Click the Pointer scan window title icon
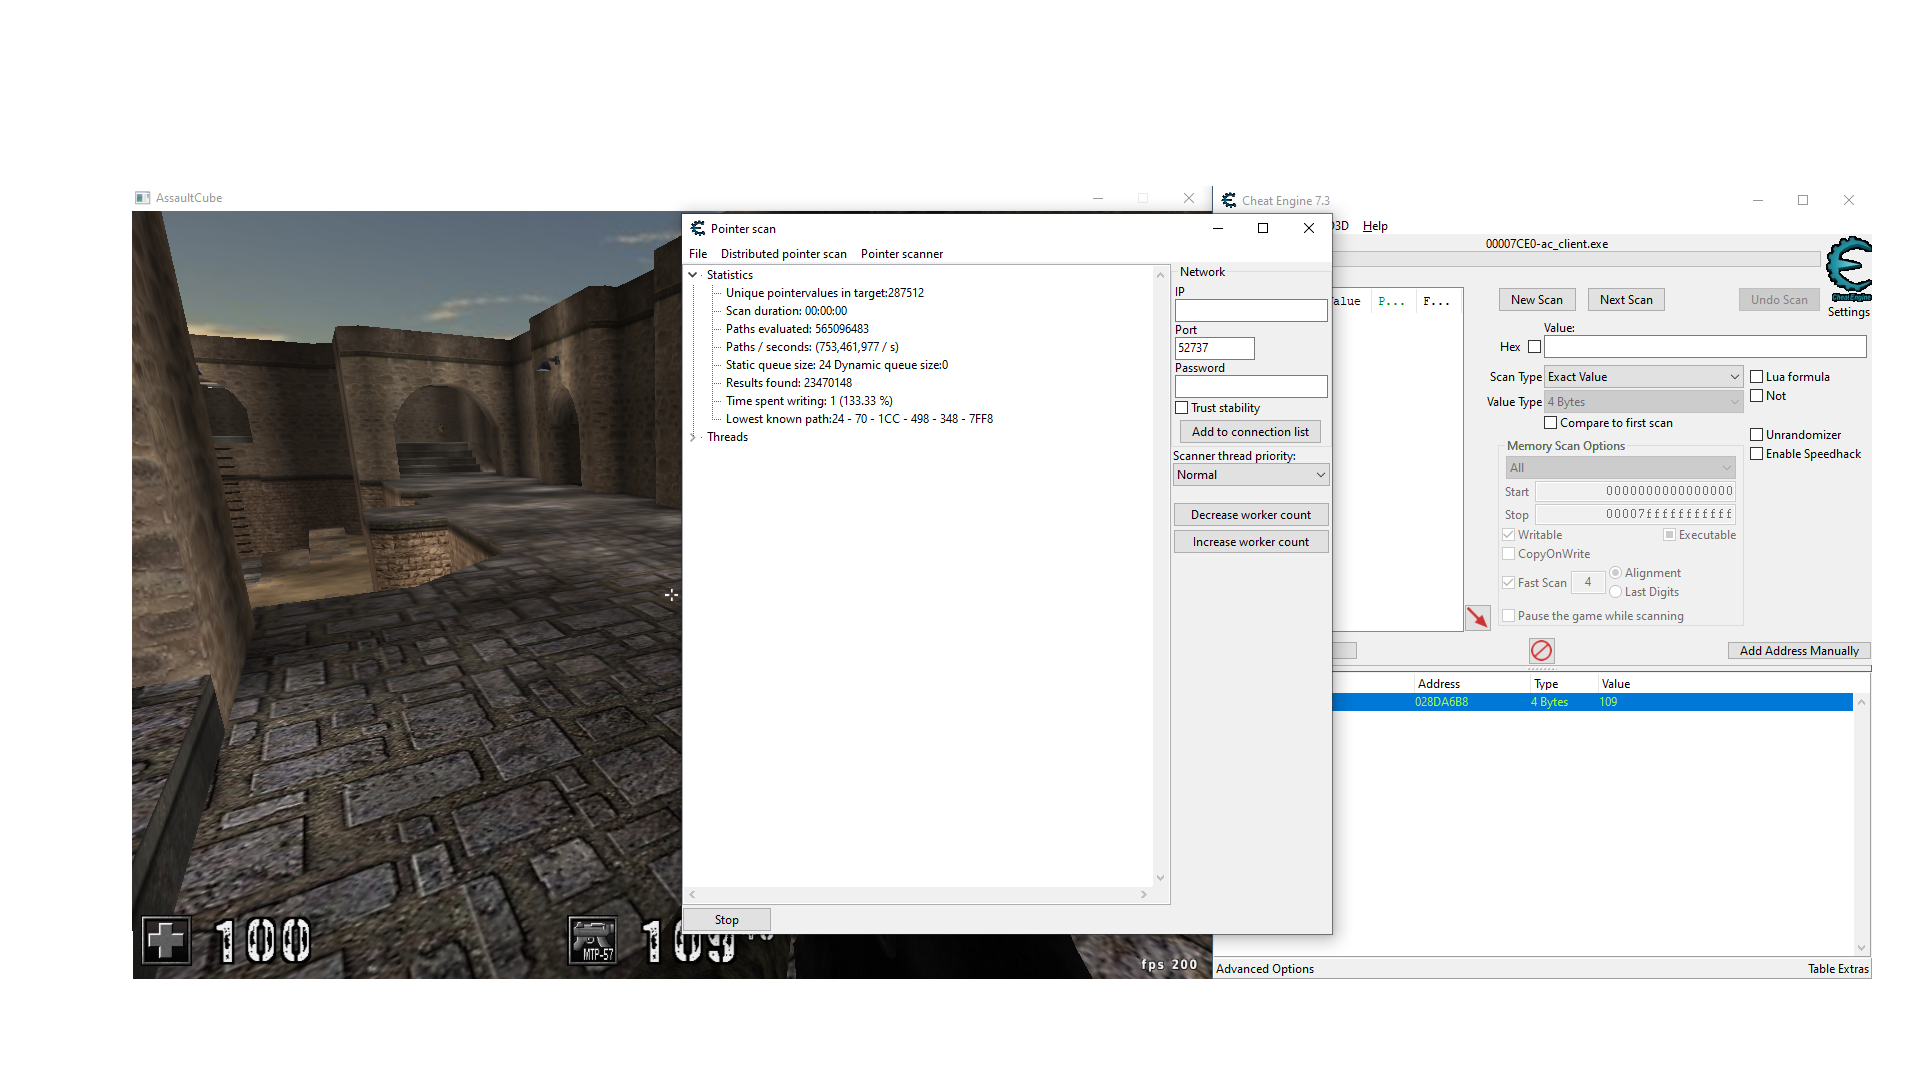 (697, 229)
